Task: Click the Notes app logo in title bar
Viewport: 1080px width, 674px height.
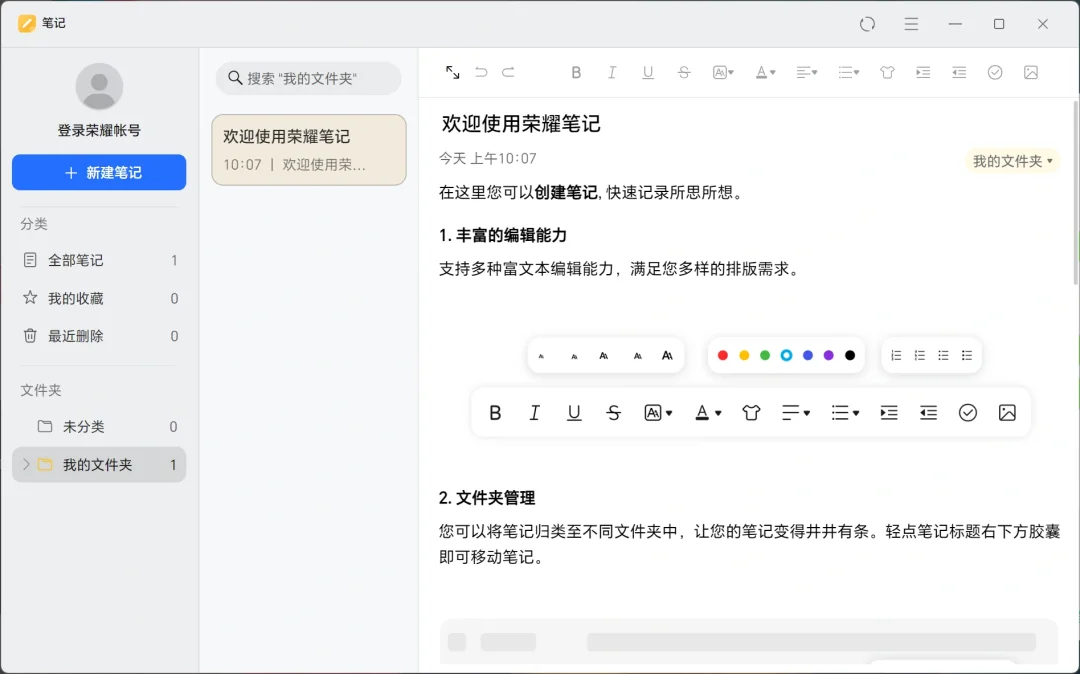Action: coord(26,23)
